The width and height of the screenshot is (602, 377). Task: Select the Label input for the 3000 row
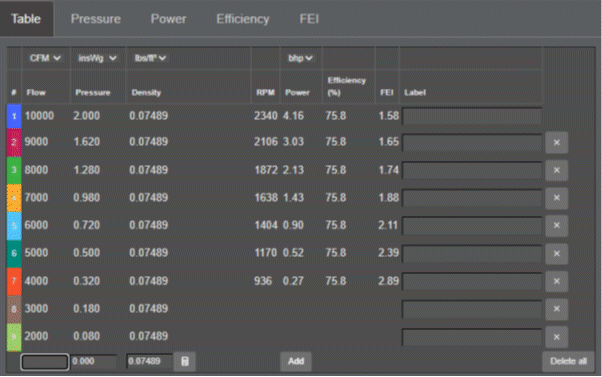(x=472, y=309)
